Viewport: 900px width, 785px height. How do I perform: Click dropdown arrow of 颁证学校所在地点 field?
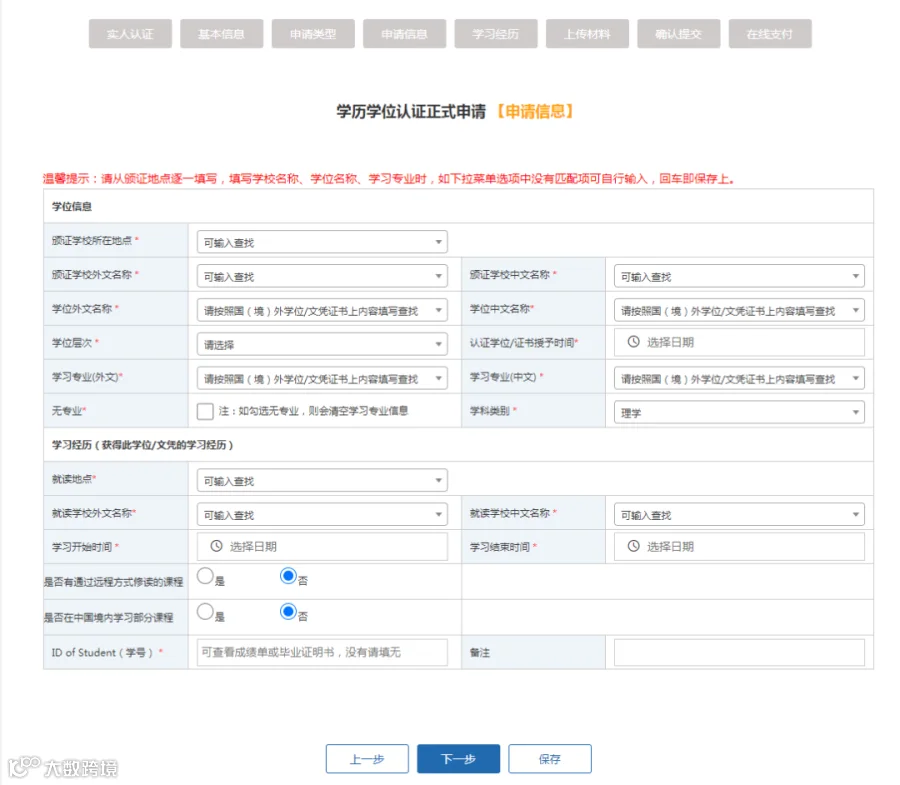click(438, 242)
